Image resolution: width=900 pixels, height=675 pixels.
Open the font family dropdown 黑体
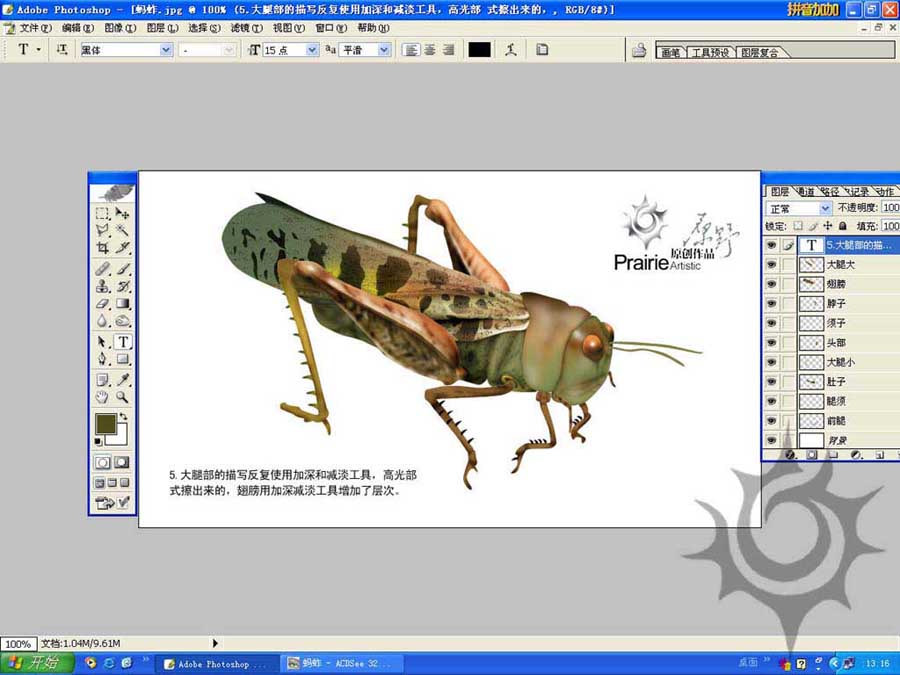(x=166, y=50)
